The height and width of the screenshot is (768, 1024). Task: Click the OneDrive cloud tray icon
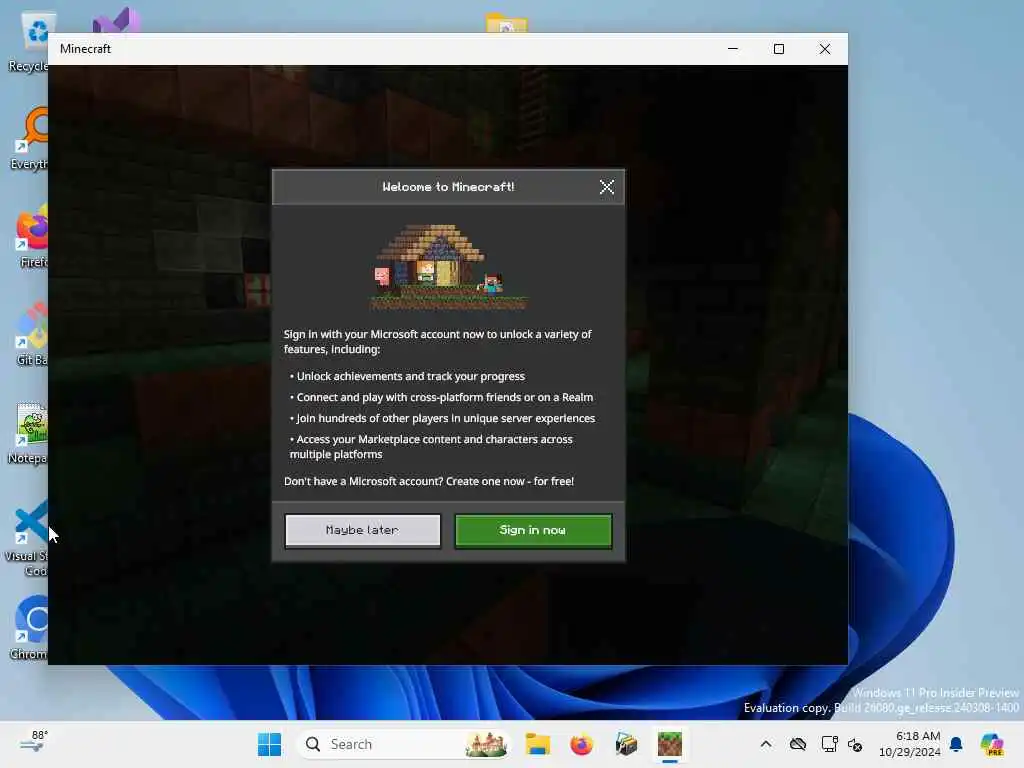pyautogui.click(x=797, y=744)
